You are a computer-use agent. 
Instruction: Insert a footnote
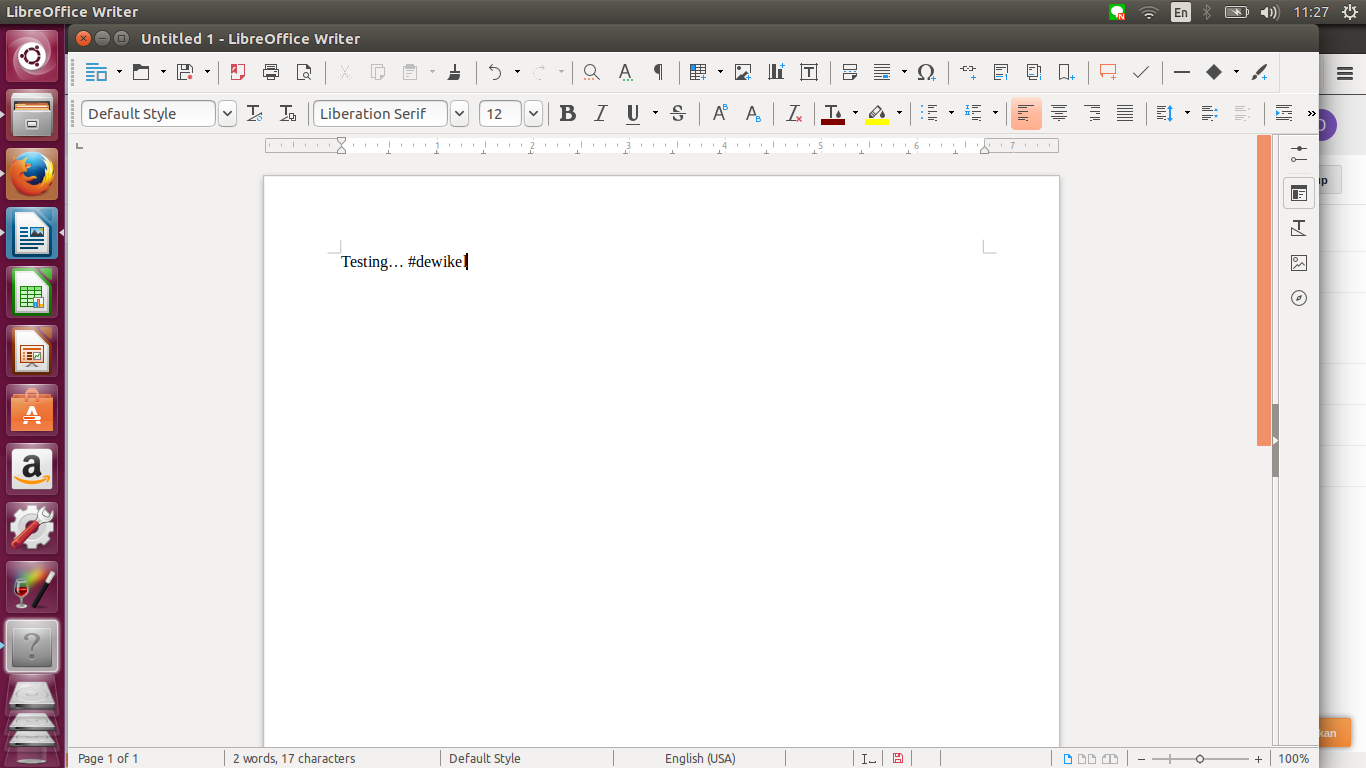coord(1001,72)
